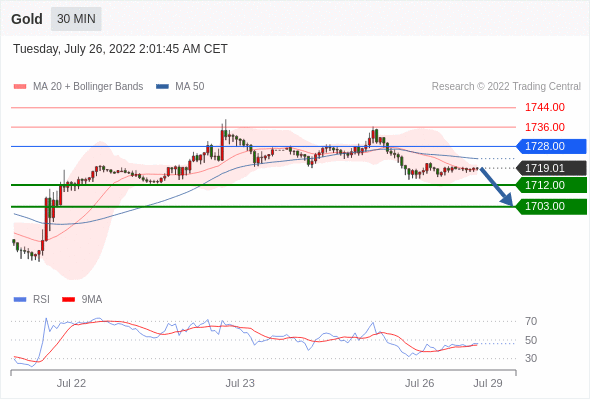The height and width of the screenshot is (400, 590).
Task: Click the 30 MIN timeframe button
Action: click(76, 19)
